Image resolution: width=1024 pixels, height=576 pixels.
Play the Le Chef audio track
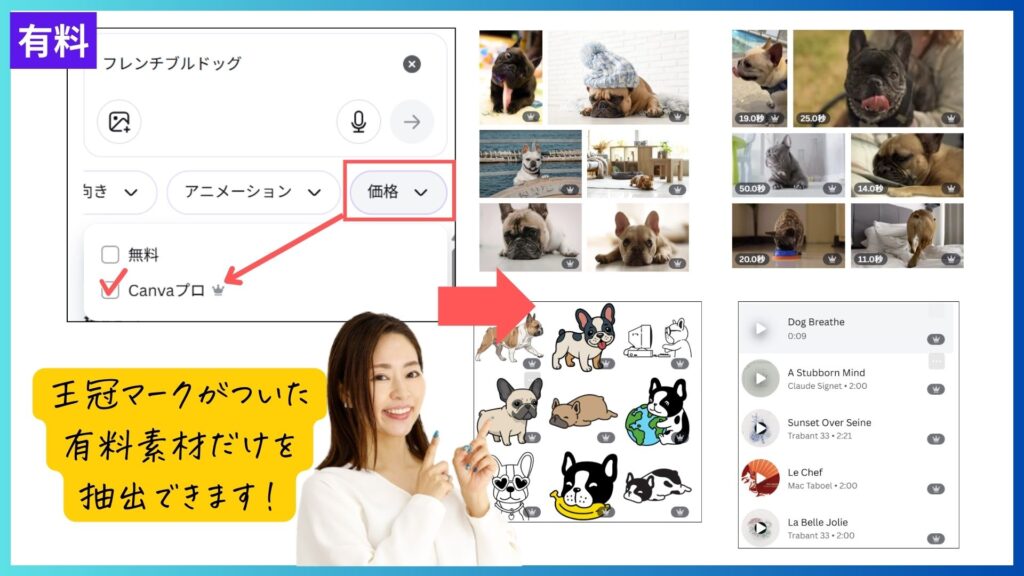tap(761, 478)
